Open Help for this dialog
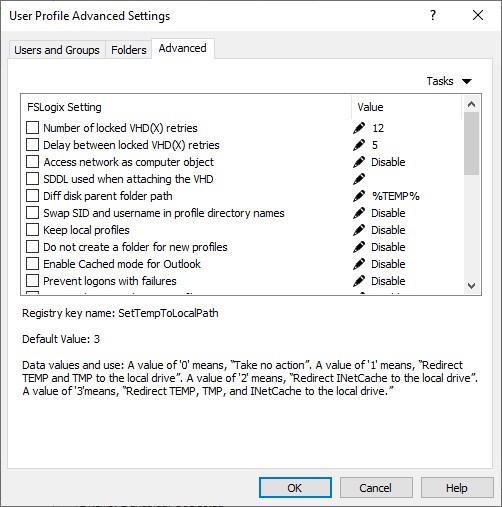This screenshot has width=502, height=507. click(457, 488)
